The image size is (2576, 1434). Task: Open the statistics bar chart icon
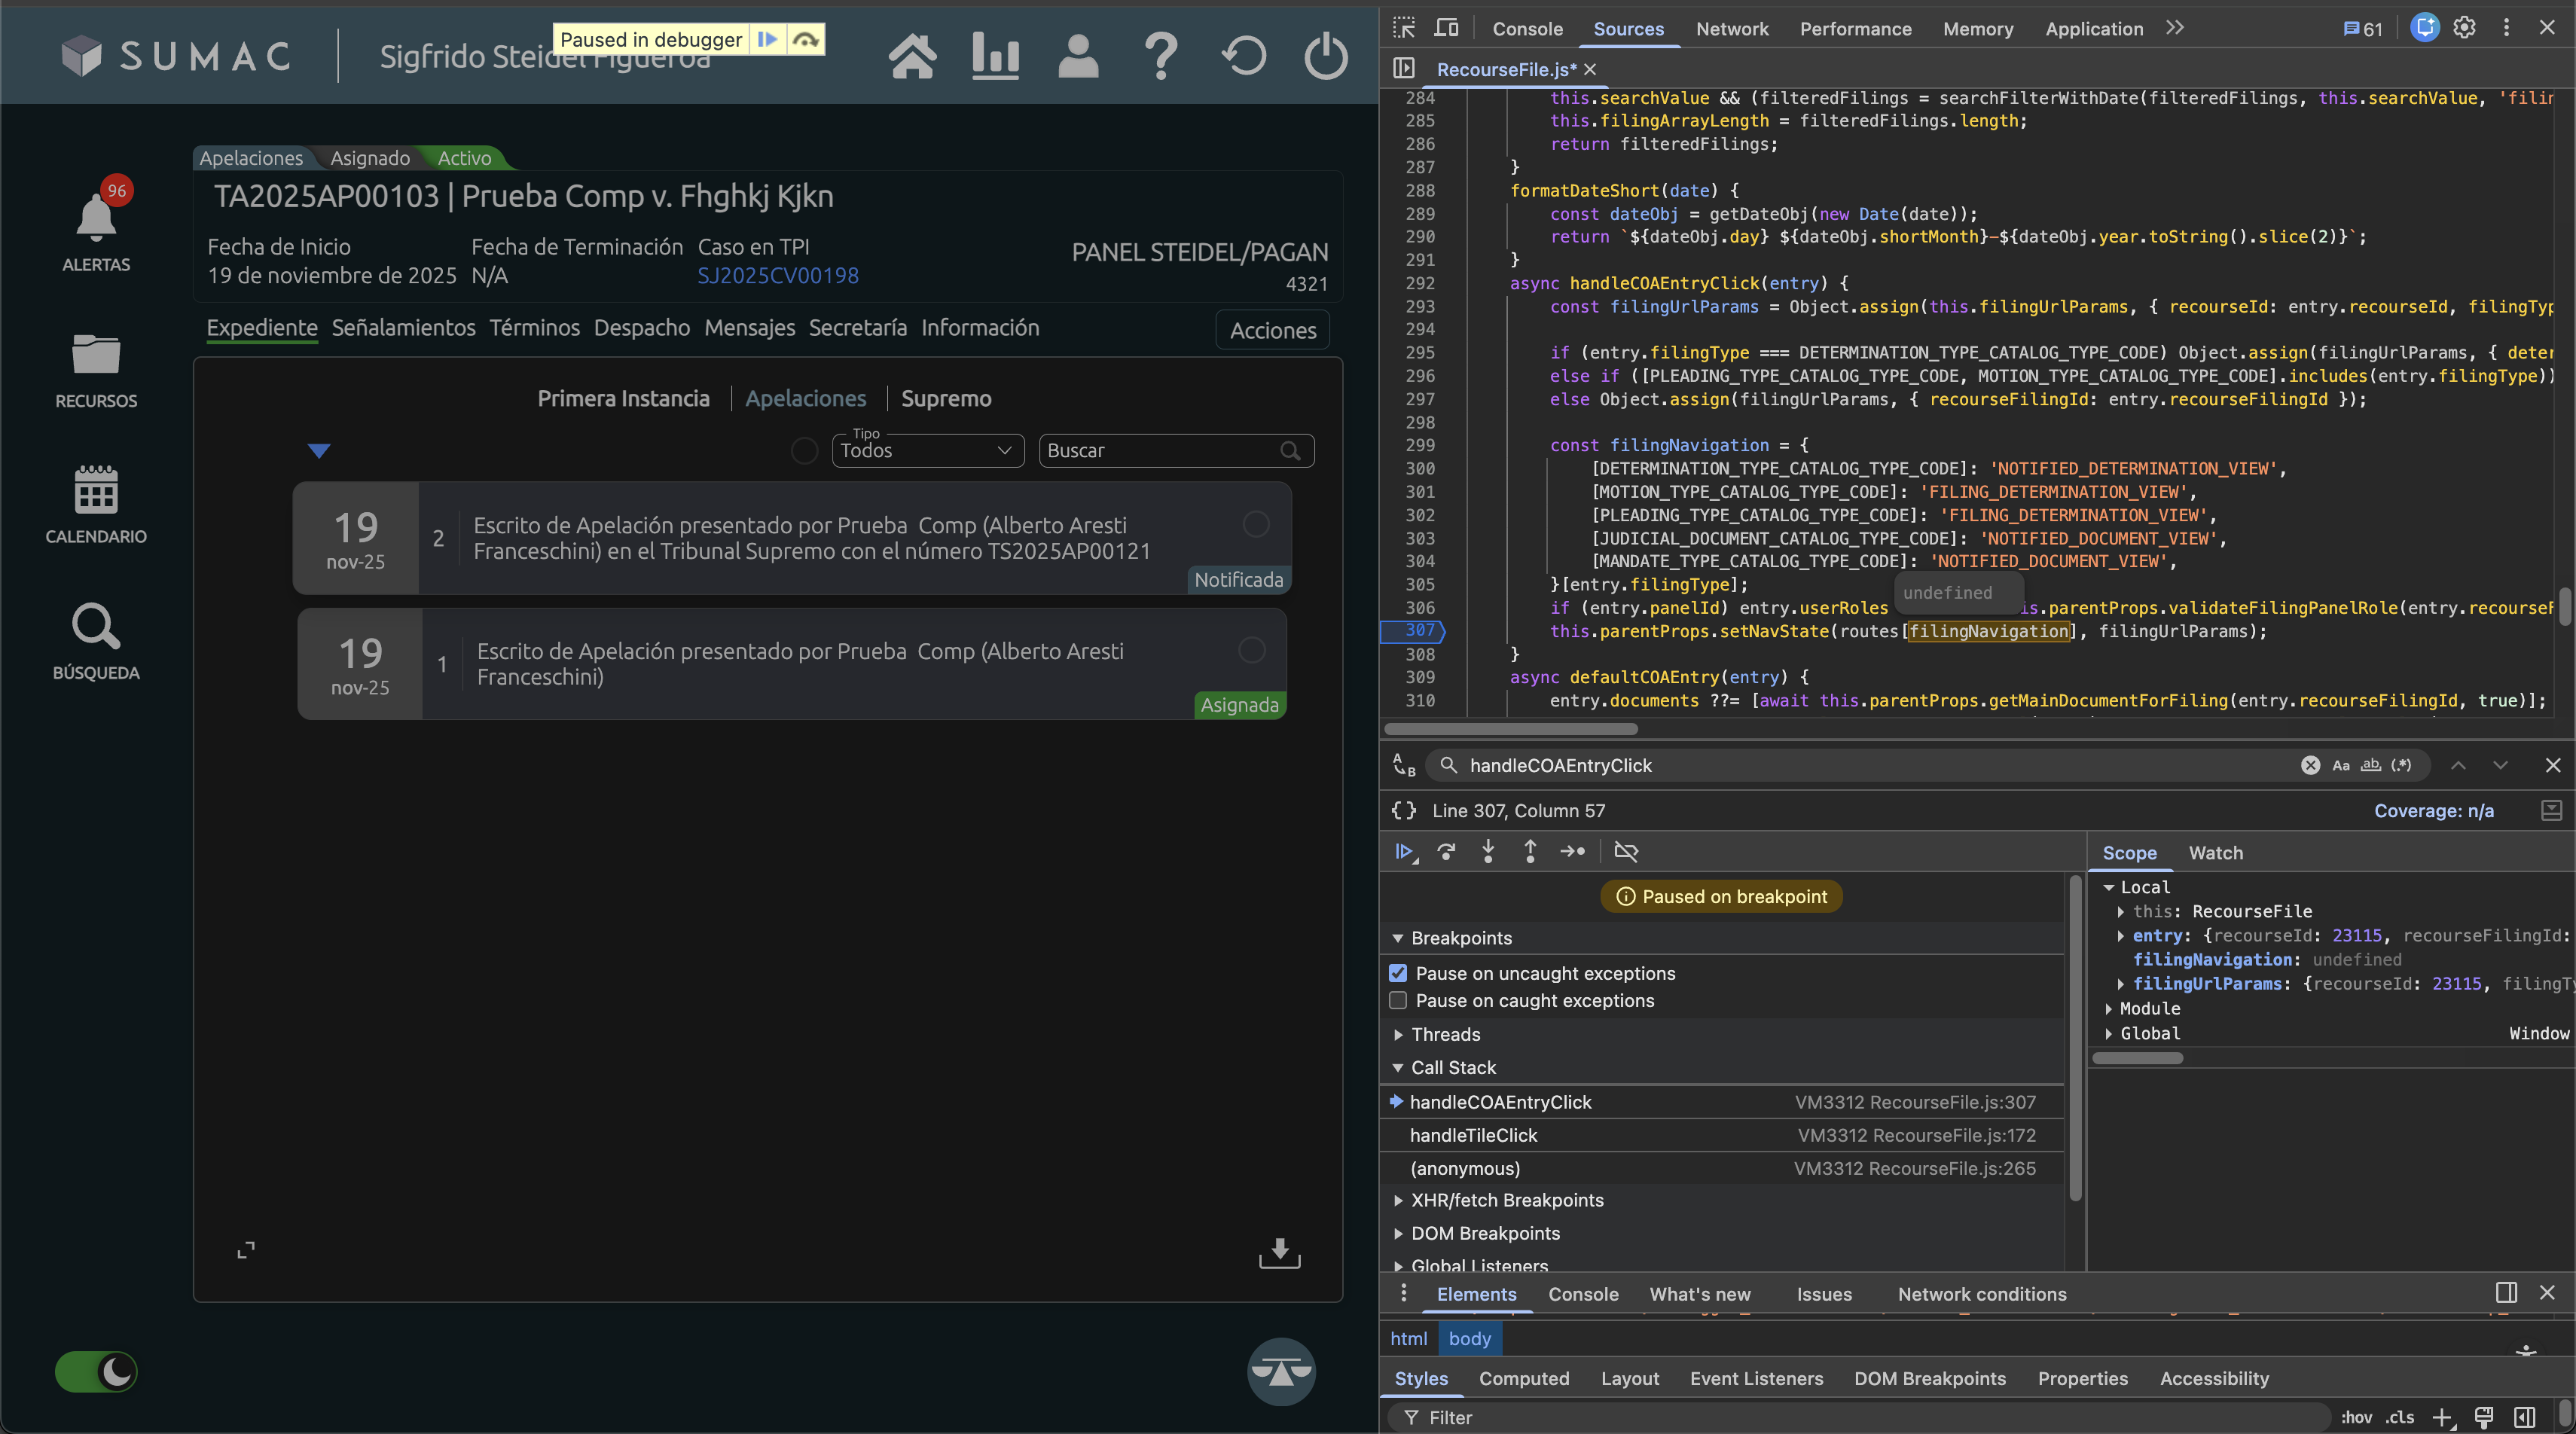pyautogui.click(x=995, y=56)
